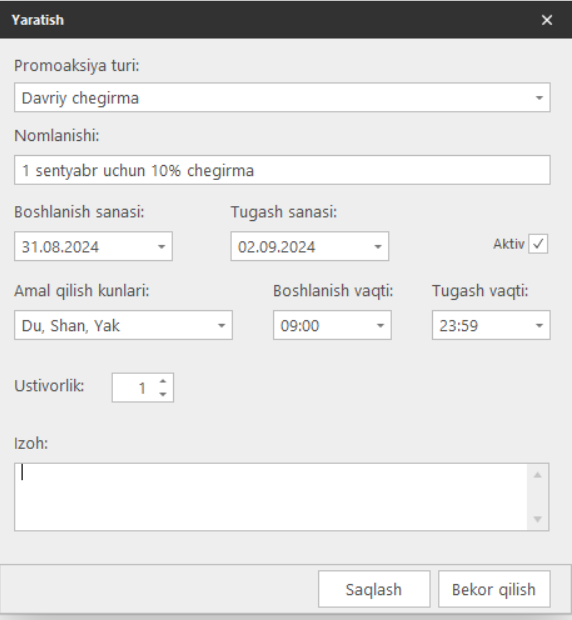Screen dimensions: 572x620
Task: Click the 31.08.2024 start date text
Action: click(x=60, y=247)
